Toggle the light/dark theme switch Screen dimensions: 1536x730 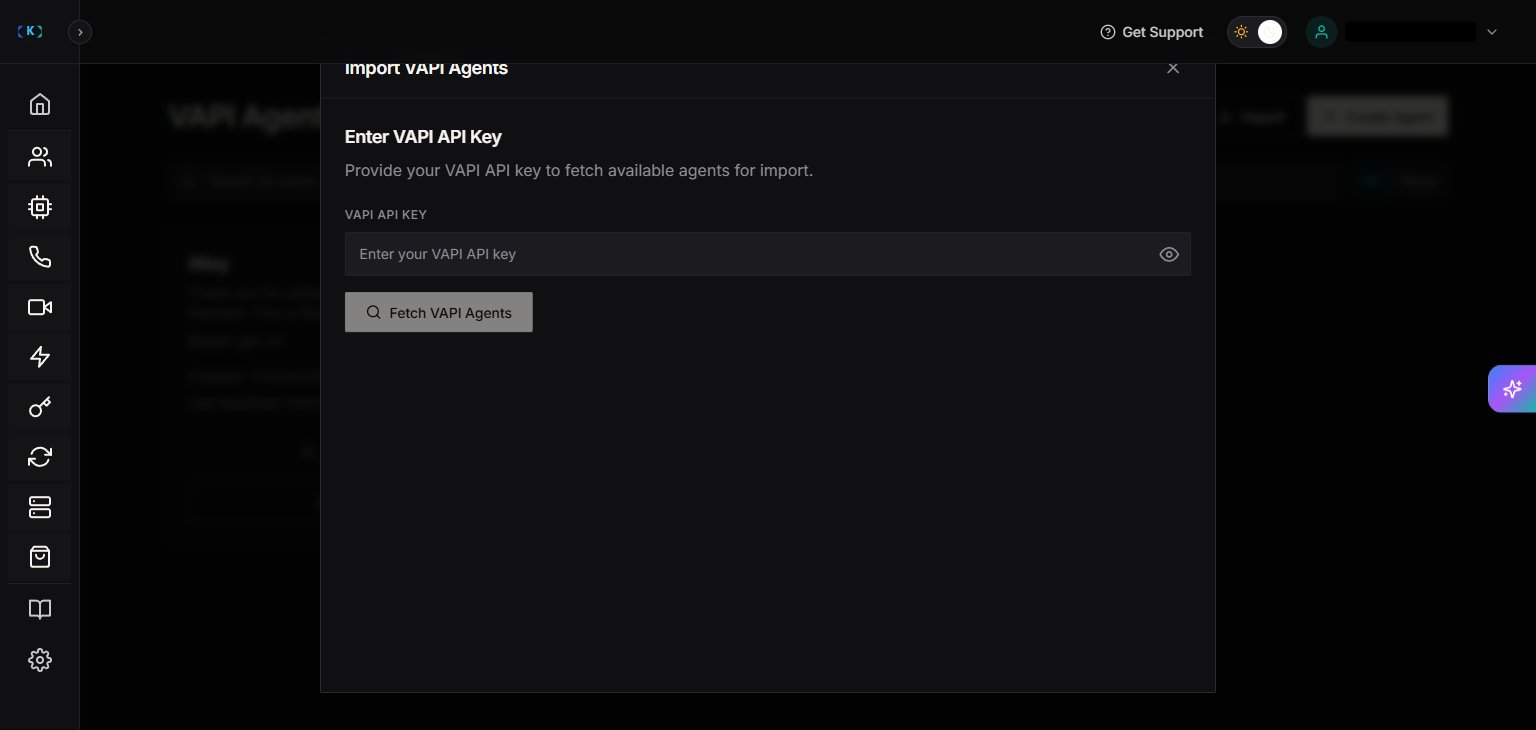click(x=1256, y=32)
